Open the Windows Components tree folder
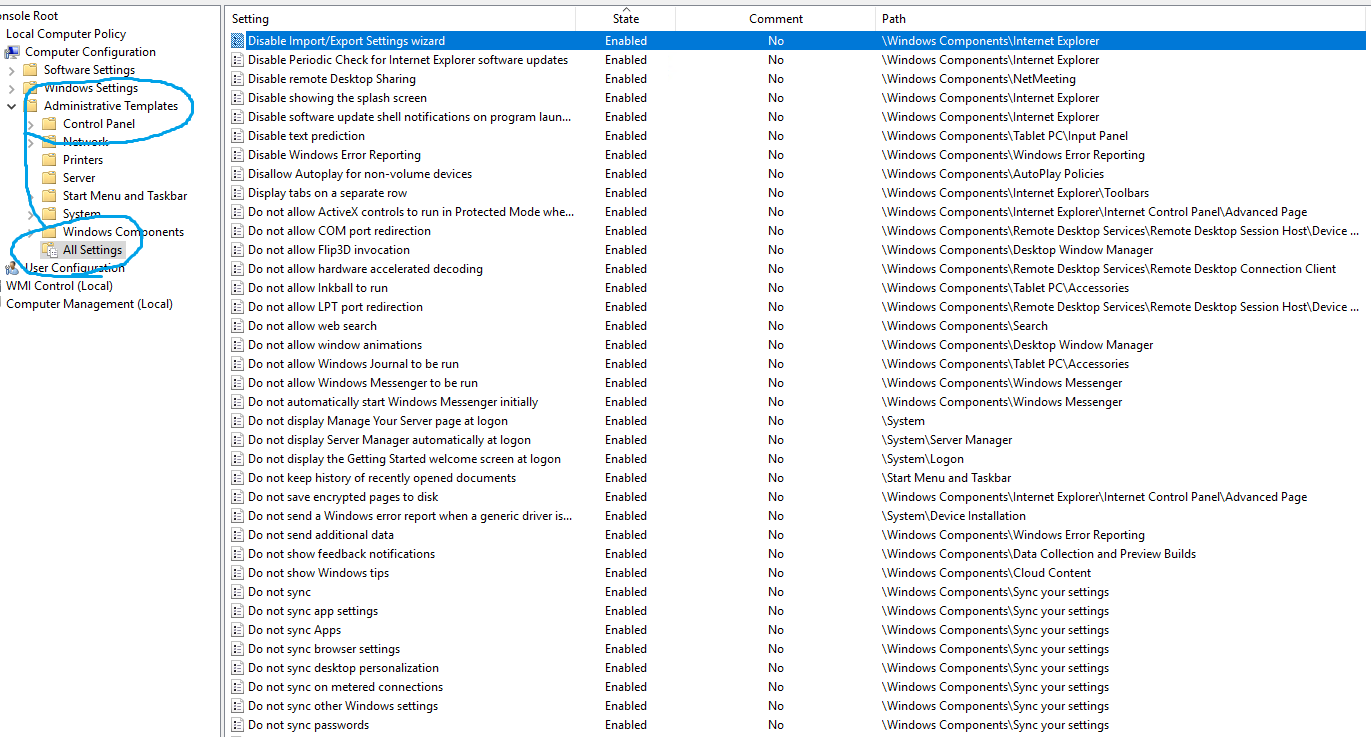 pos(123,232)
